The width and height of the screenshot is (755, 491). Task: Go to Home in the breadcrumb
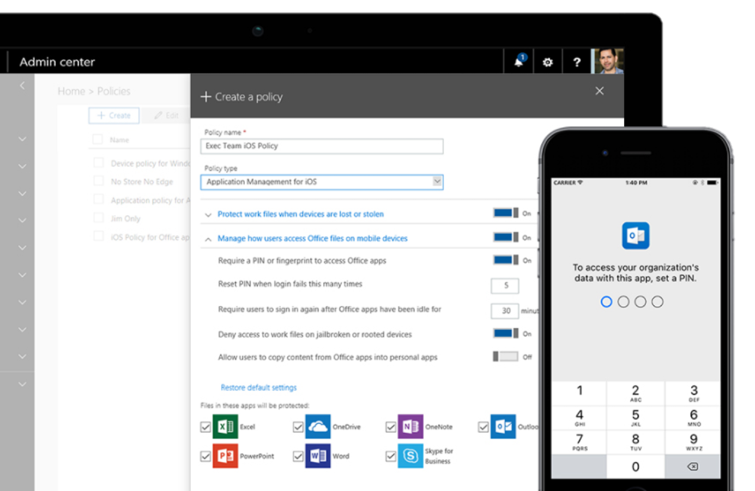[71, 91]
